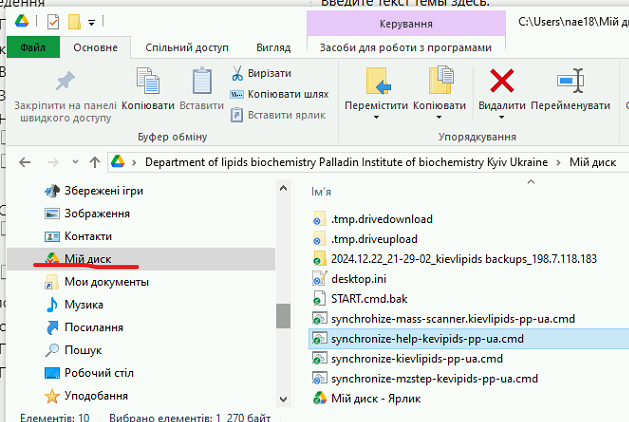Open the Видалити dropdown arrow
Image resolution: width=629 pixels, height=422 pixels.
pyautogui.click(x=501, y=118)
